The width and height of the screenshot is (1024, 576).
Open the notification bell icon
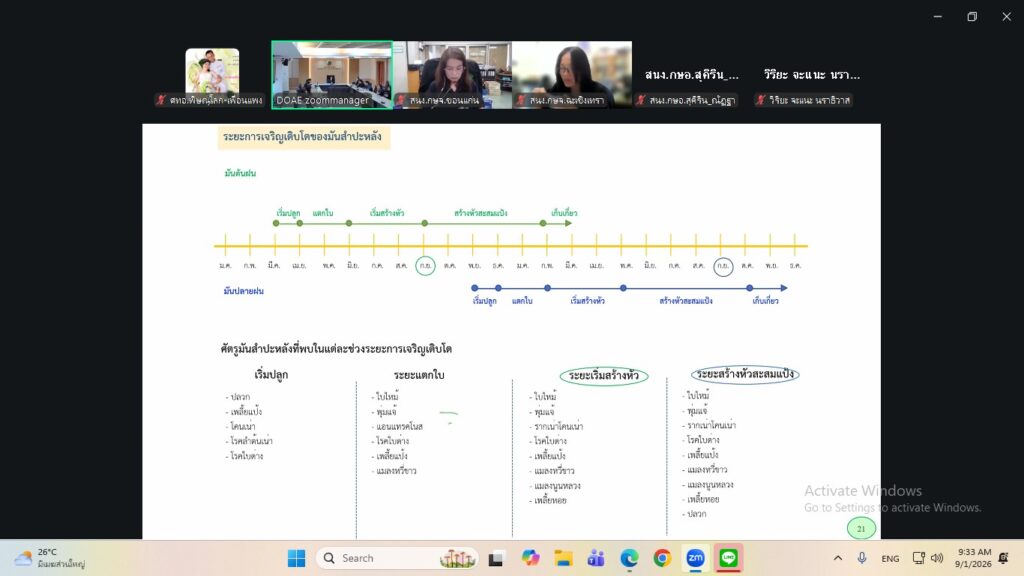pos(1004,558)
